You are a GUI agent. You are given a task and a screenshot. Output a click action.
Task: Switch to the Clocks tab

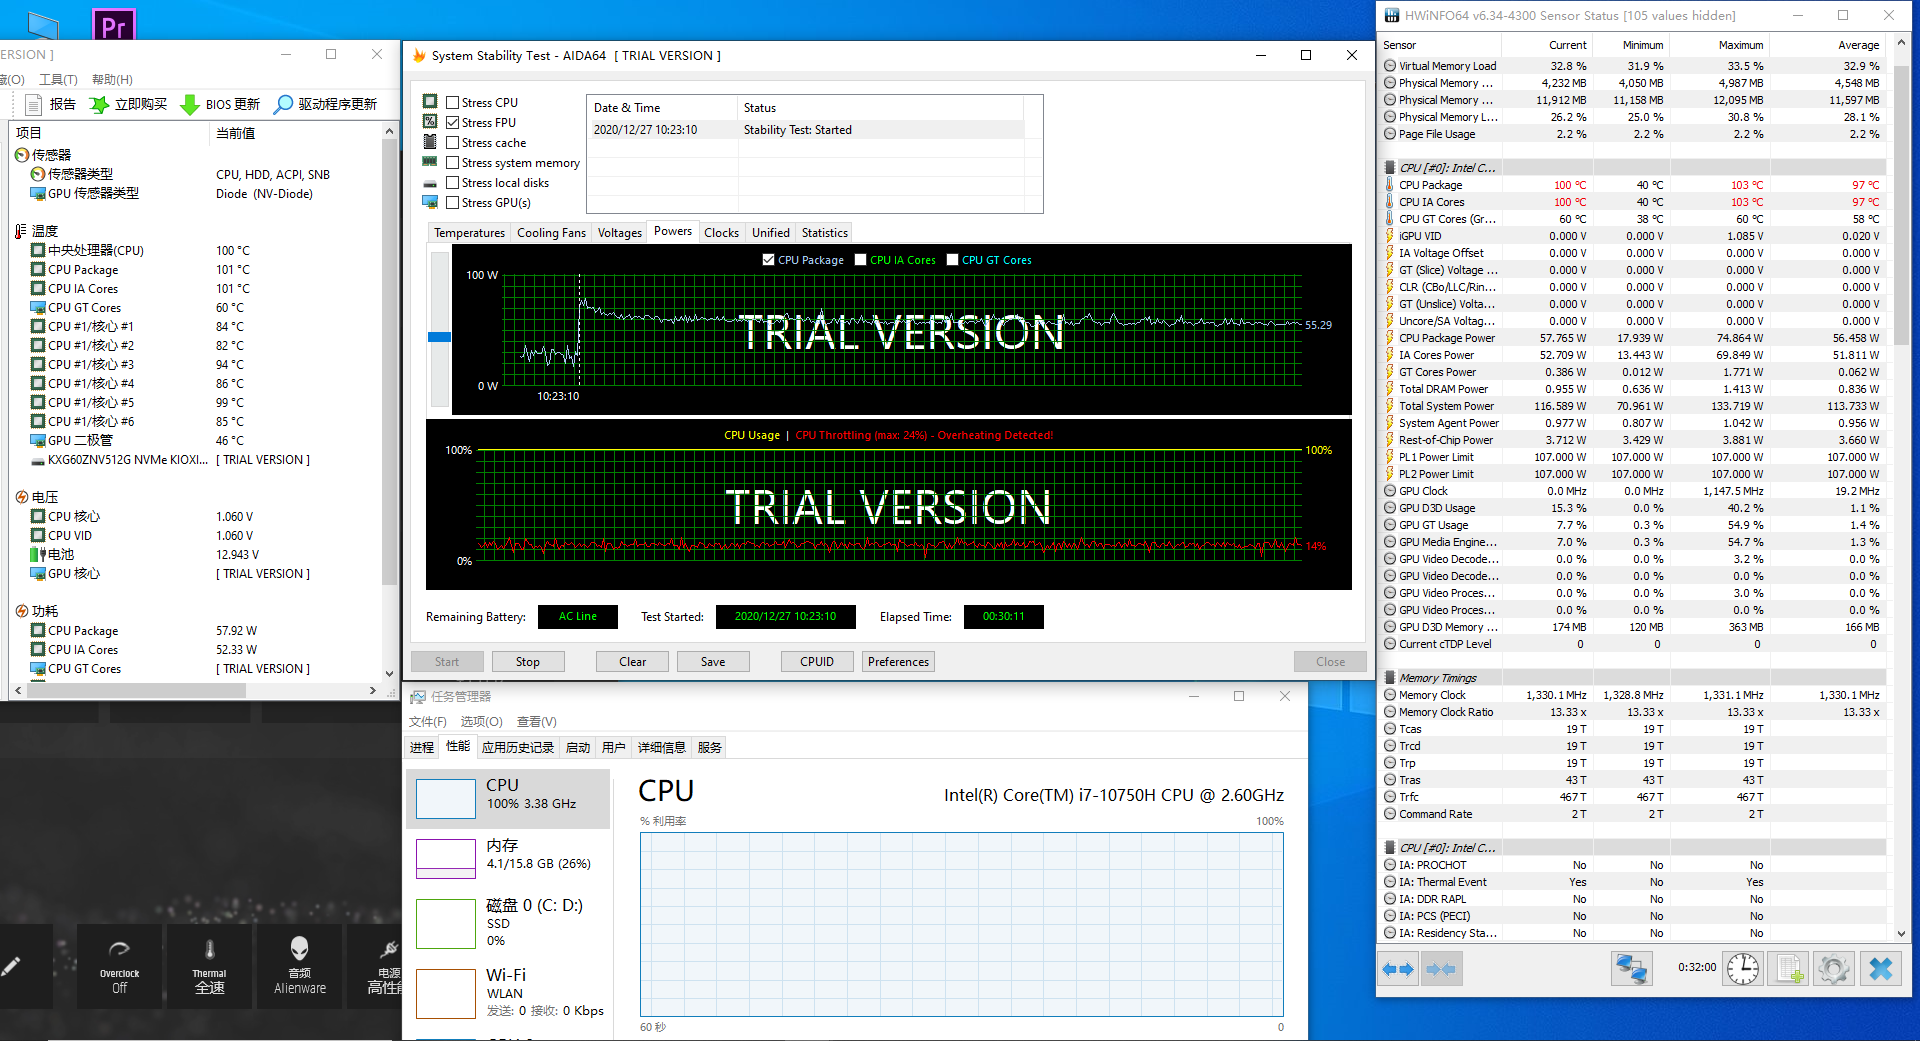[721, 233]
